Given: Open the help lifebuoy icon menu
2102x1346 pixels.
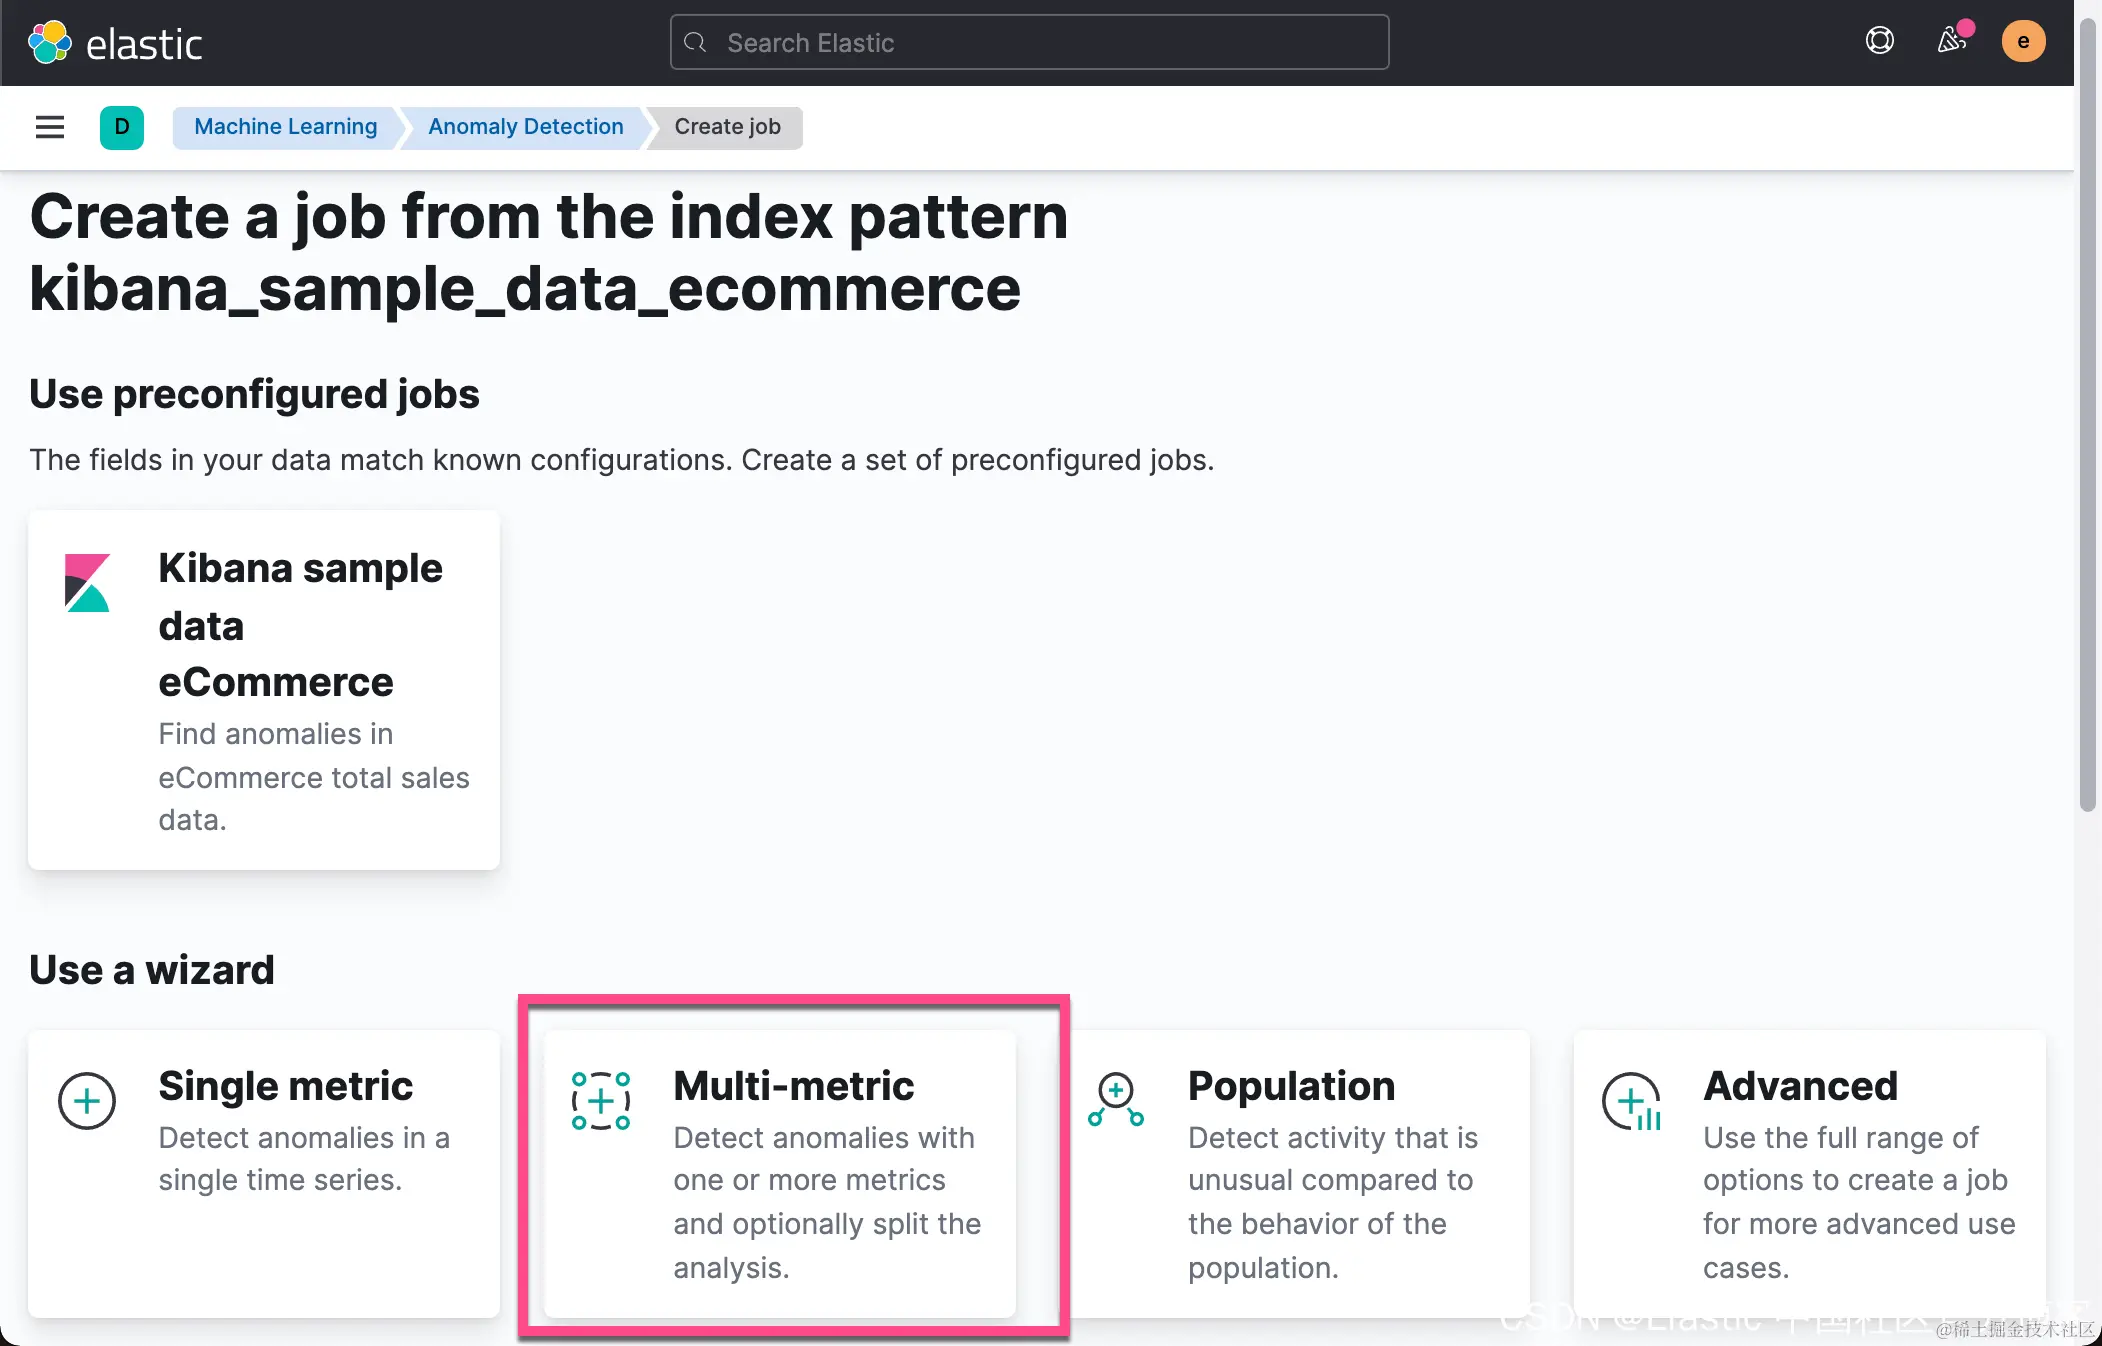Looking at the screenshot, I should tap(1879, 41).
